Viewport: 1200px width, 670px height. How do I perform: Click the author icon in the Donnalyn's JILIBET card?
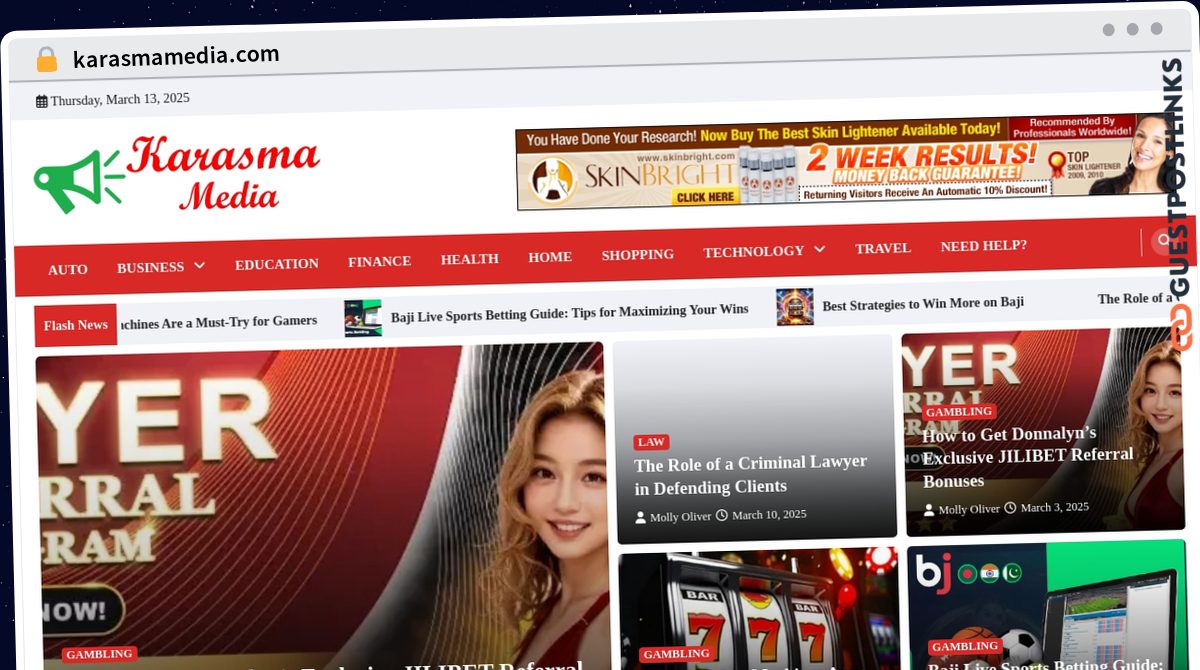929,510
